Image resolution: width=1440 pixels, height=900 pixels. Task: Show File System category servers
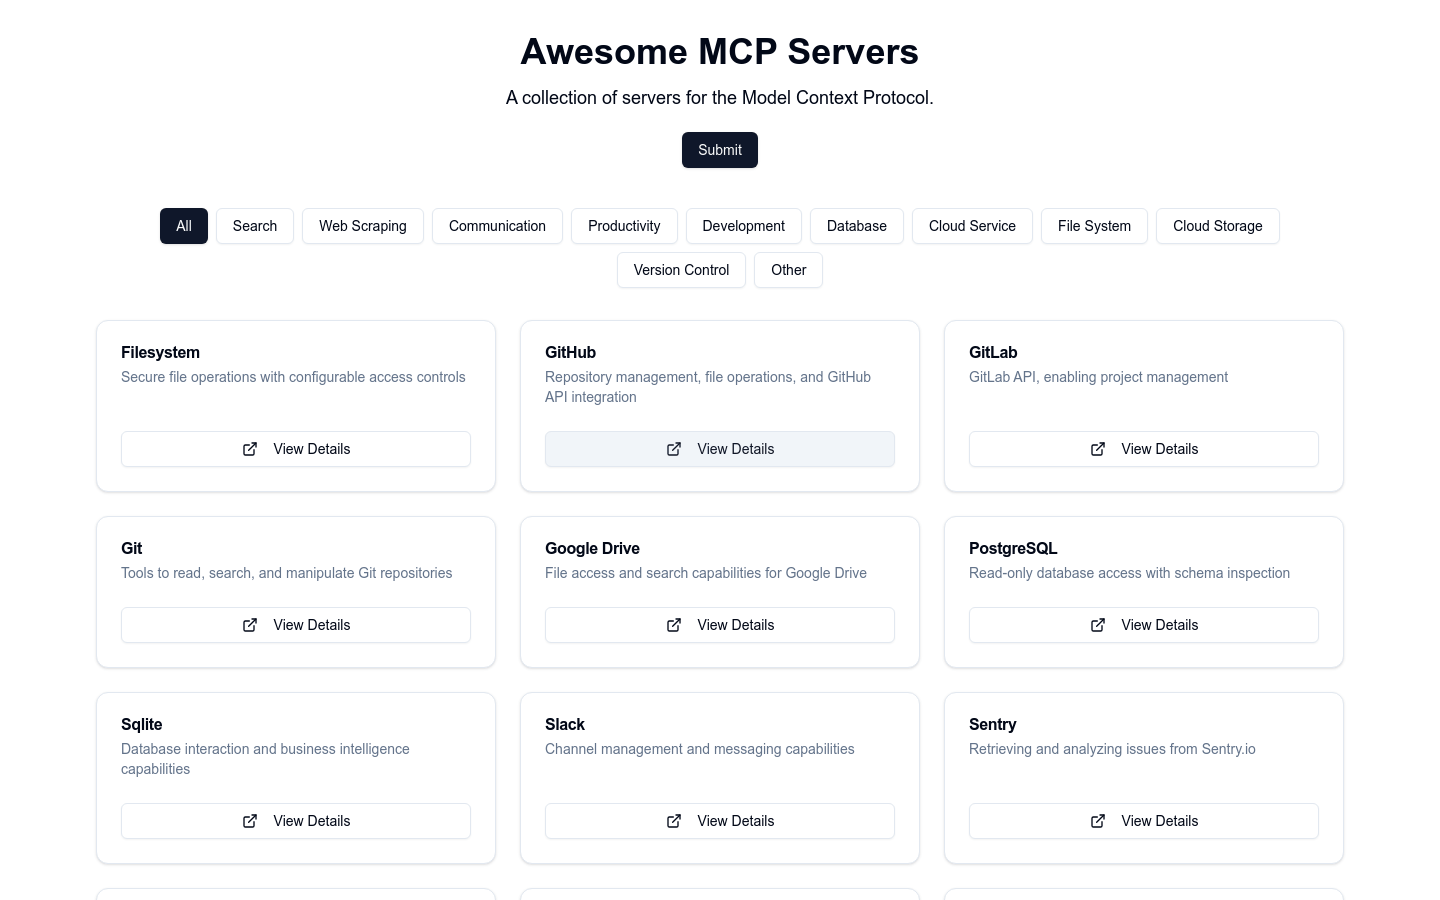click(1094, 226)
